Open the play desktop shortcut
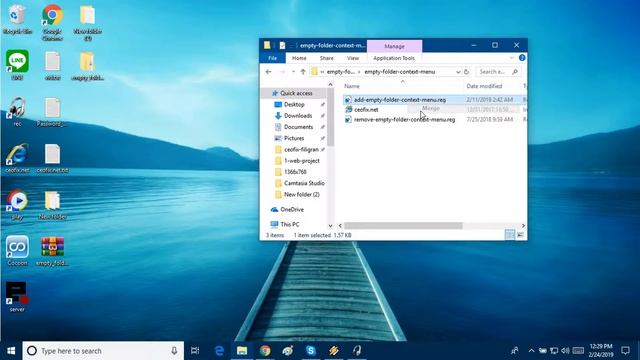This screenshot has height=360, width=640. (x=17, y=205)
